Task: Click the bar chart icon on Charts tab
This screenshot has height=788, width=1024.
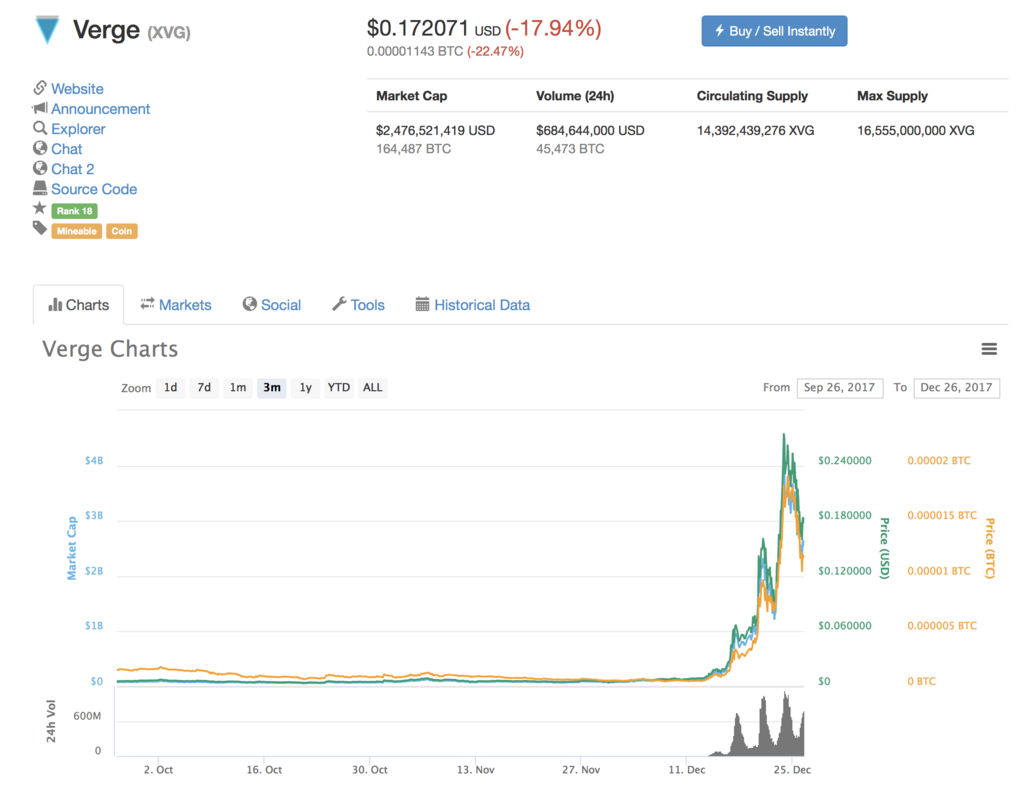Action: (x=55, y=305)
